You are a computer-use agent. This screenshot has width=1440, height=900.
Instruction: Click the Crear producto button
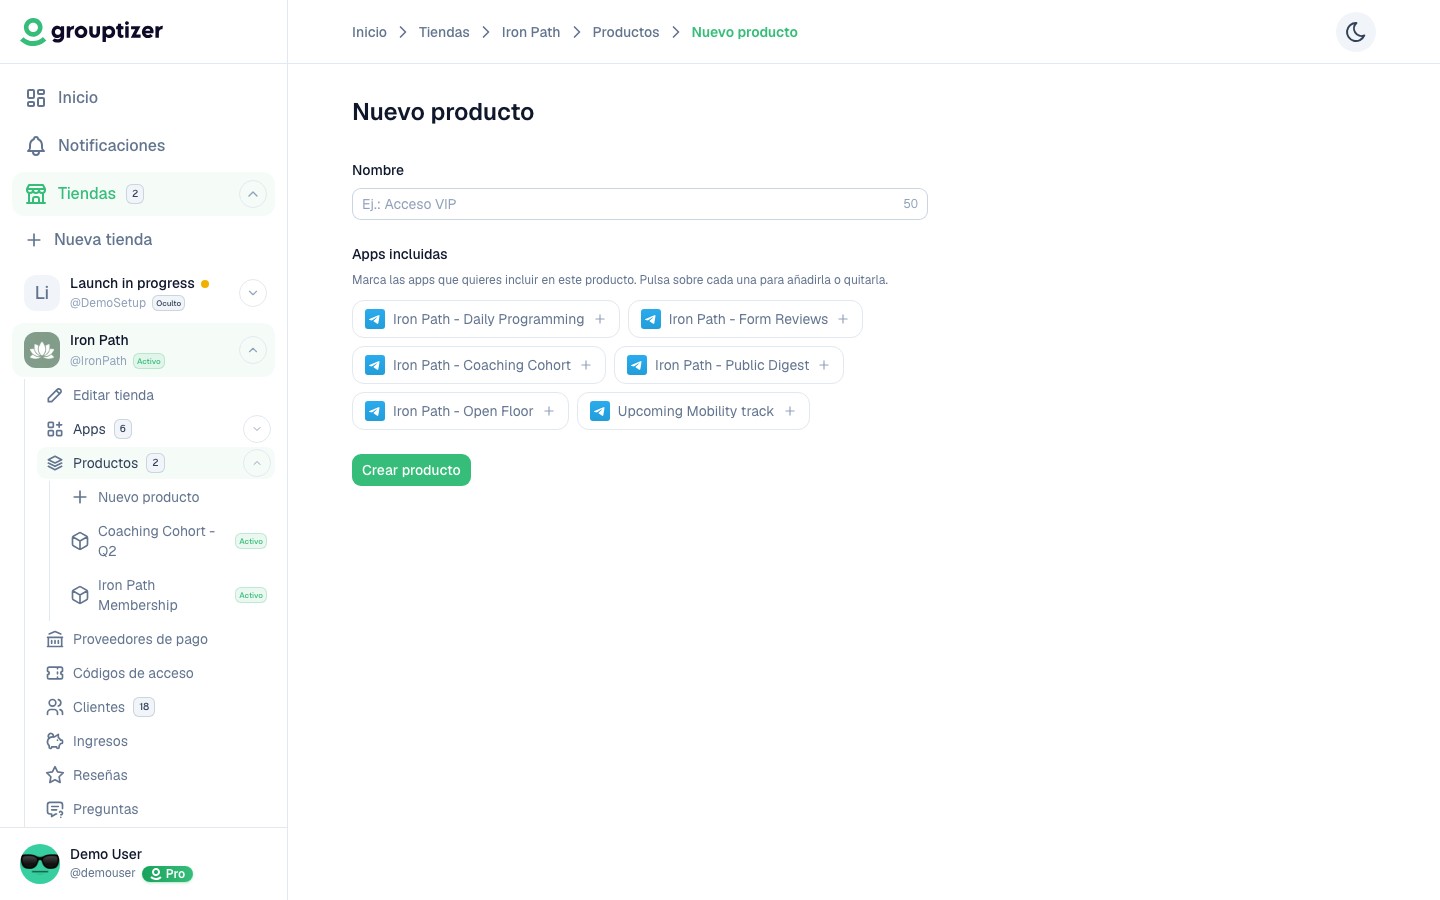click(x=411, y=470)
